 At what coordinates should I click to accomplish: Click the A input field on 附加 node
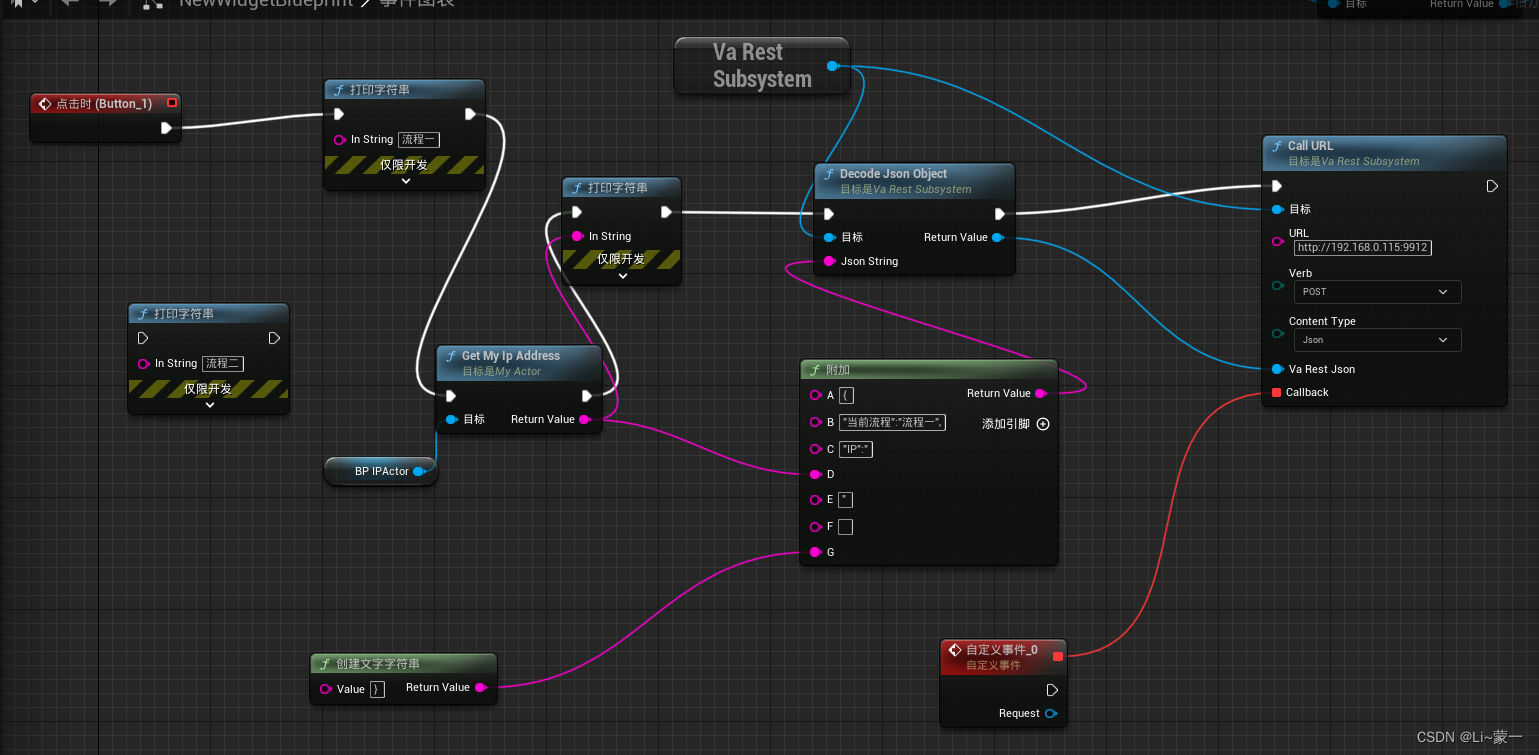click(x=846, y=396)
